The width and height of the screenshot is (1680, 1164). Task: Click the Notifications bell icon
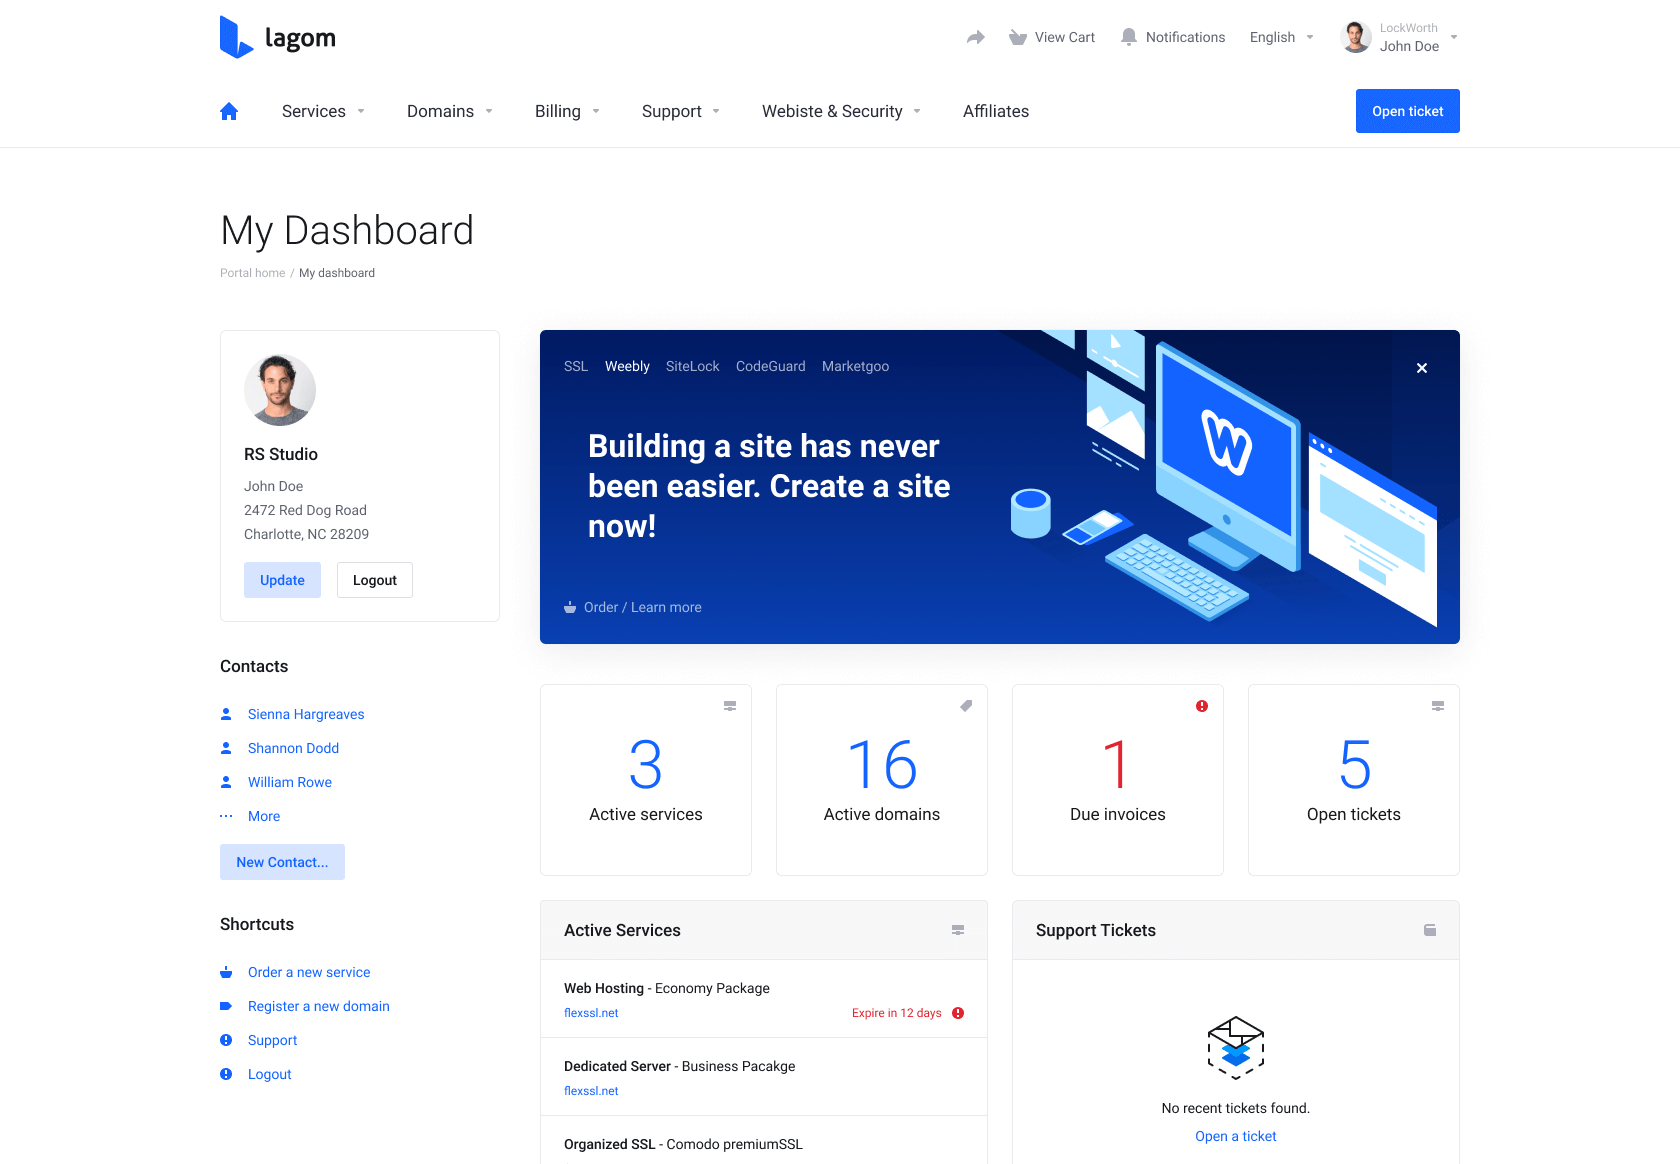point(1129,37)
